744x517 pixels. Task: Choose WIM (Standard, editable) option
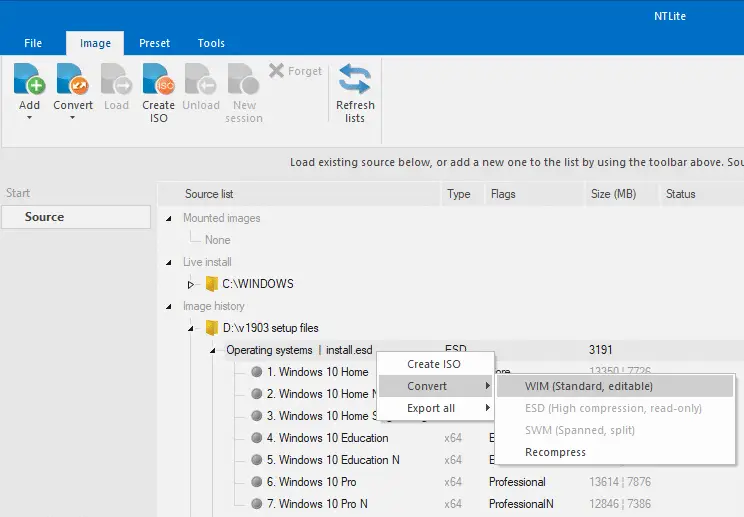tap(615, 386)
